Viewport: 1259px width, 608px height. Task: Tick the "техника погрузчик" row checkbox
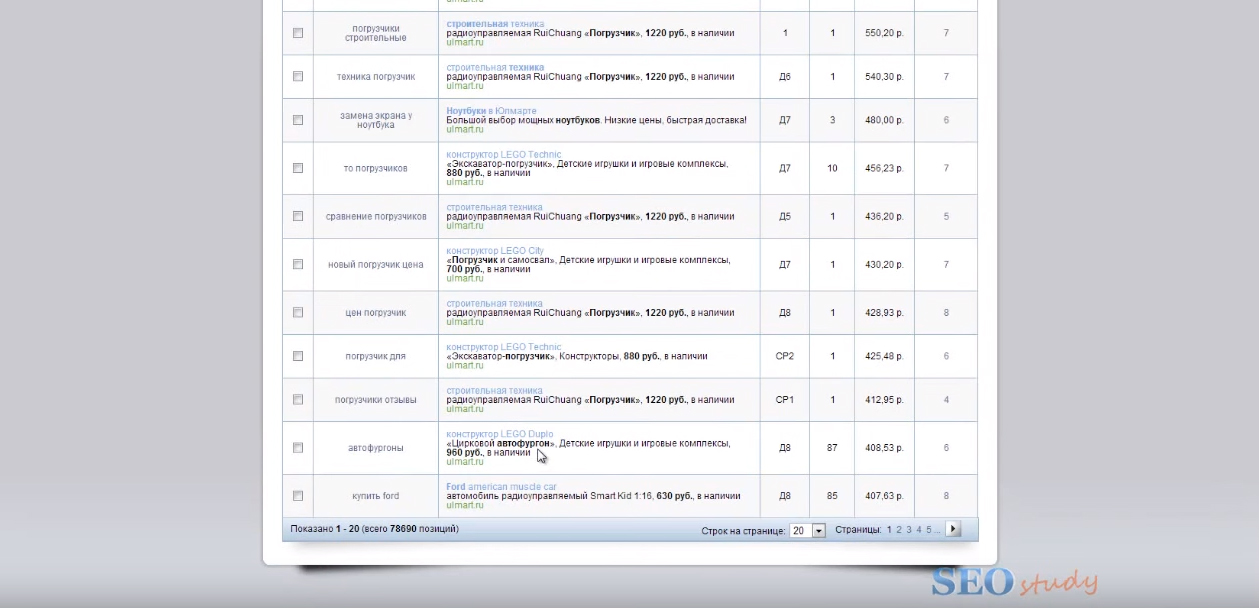[x=298, y=76]
